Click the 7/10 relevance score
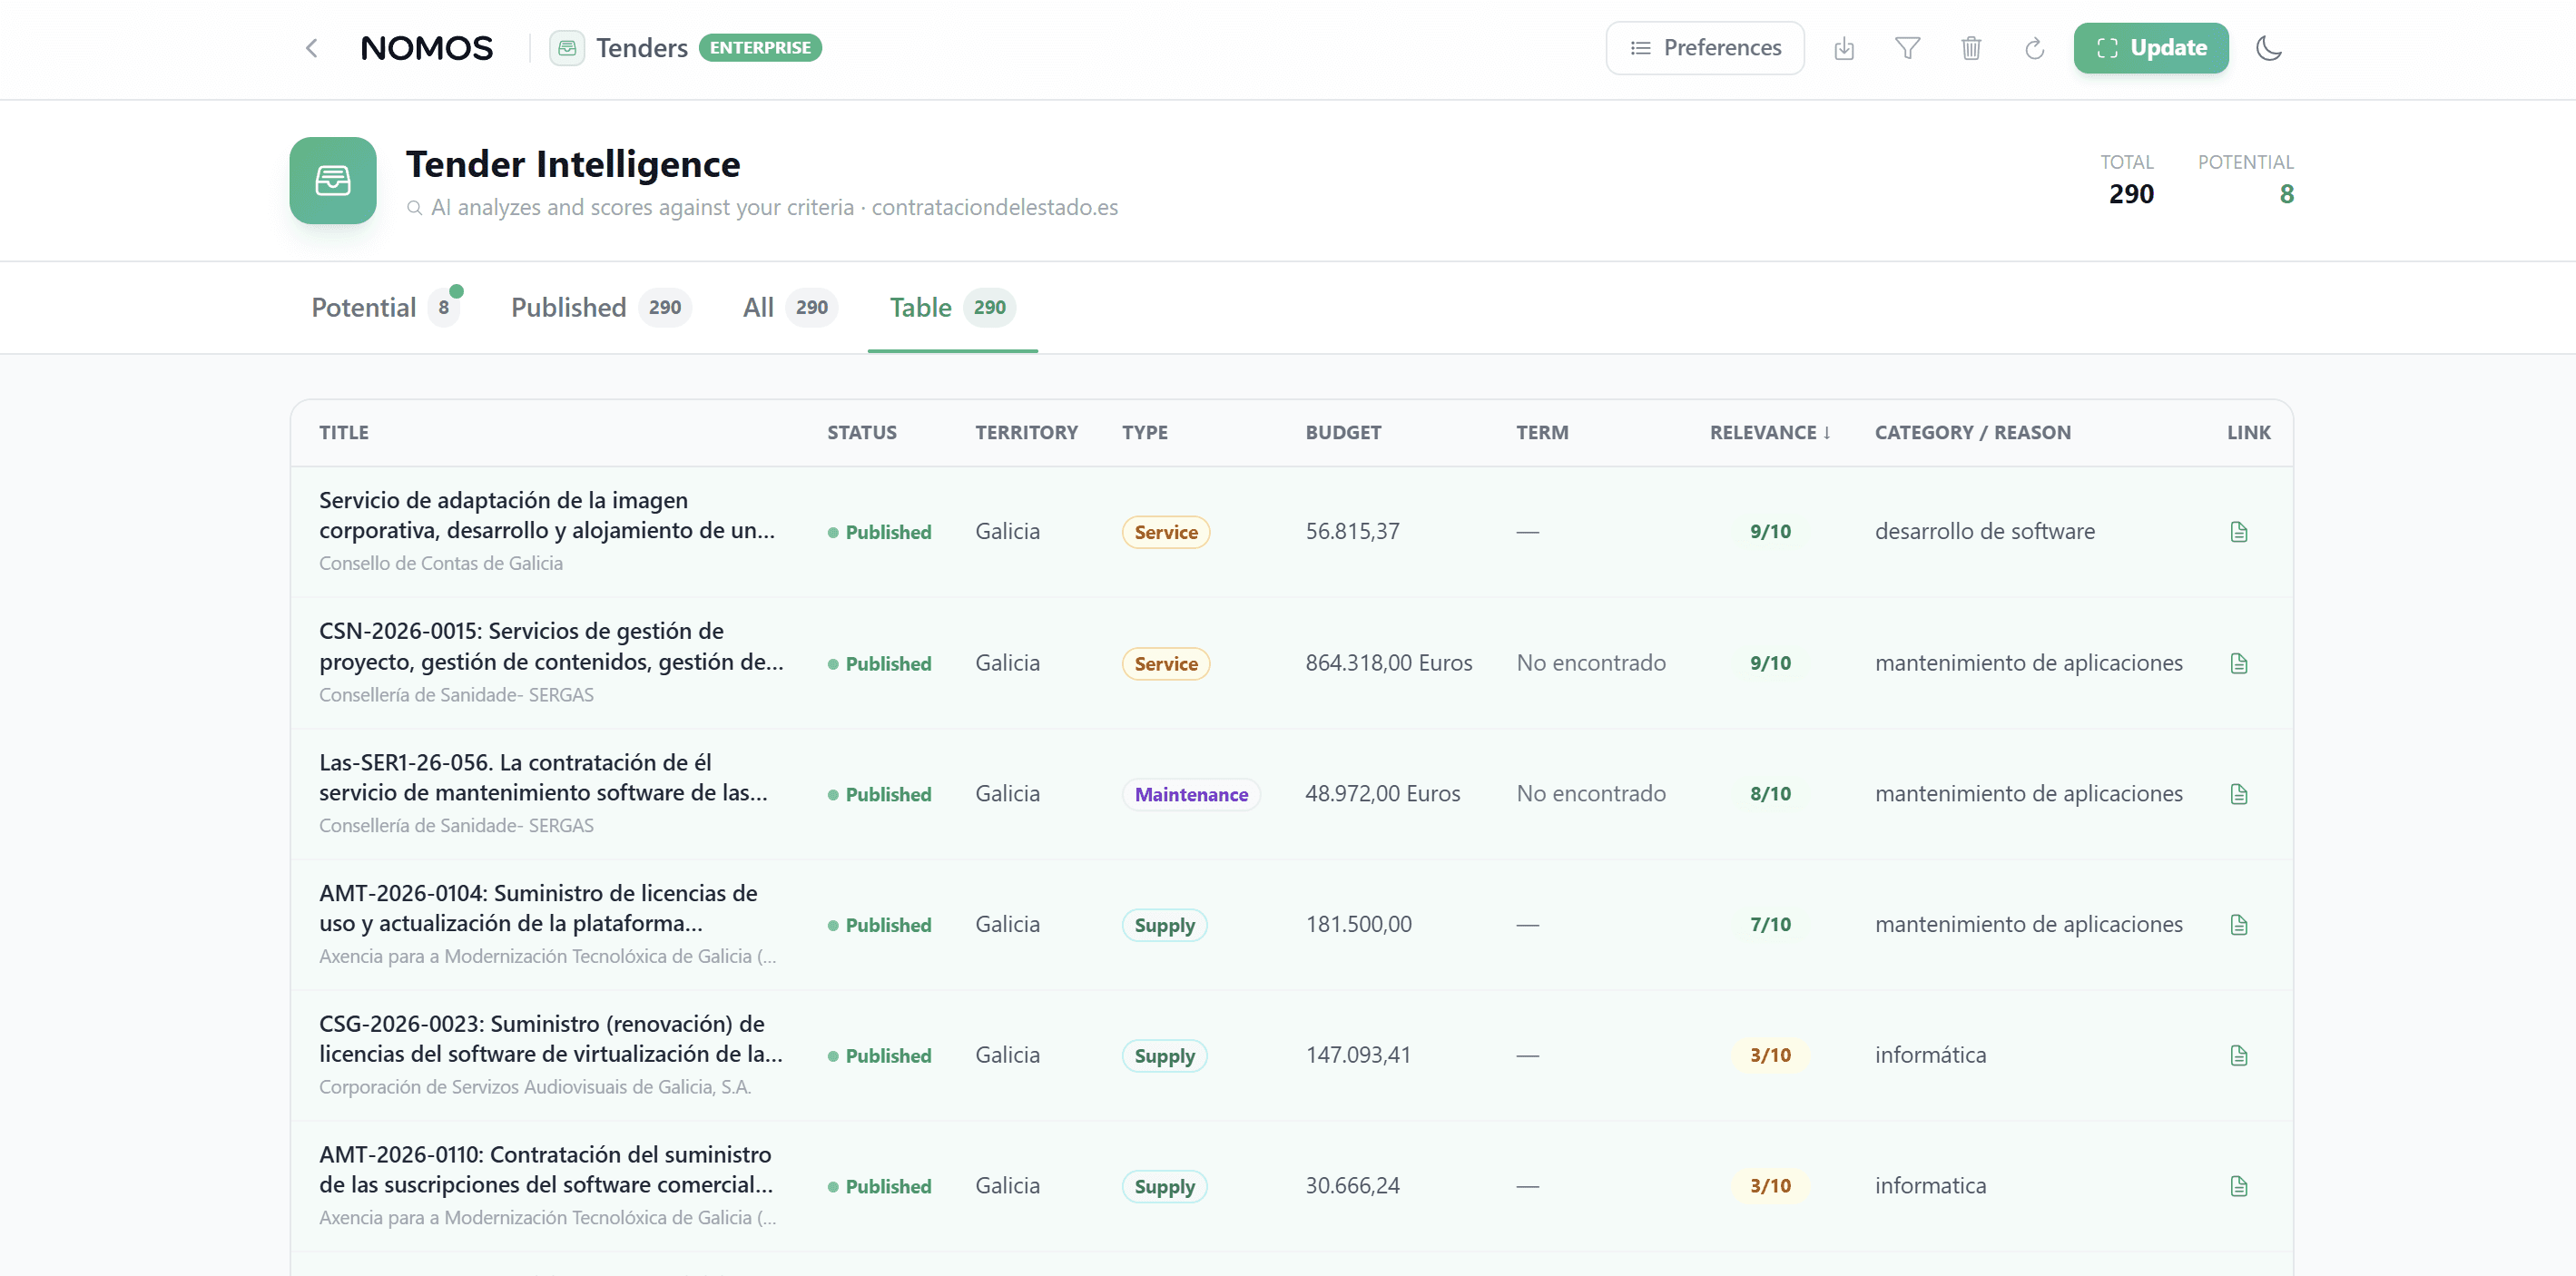2576x1276 pixels. pos(1770,925)
